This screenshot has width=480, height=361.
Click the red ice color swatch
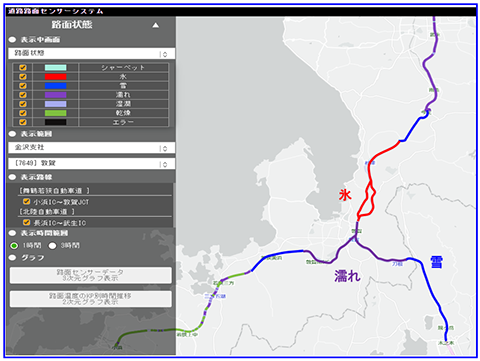56,77
